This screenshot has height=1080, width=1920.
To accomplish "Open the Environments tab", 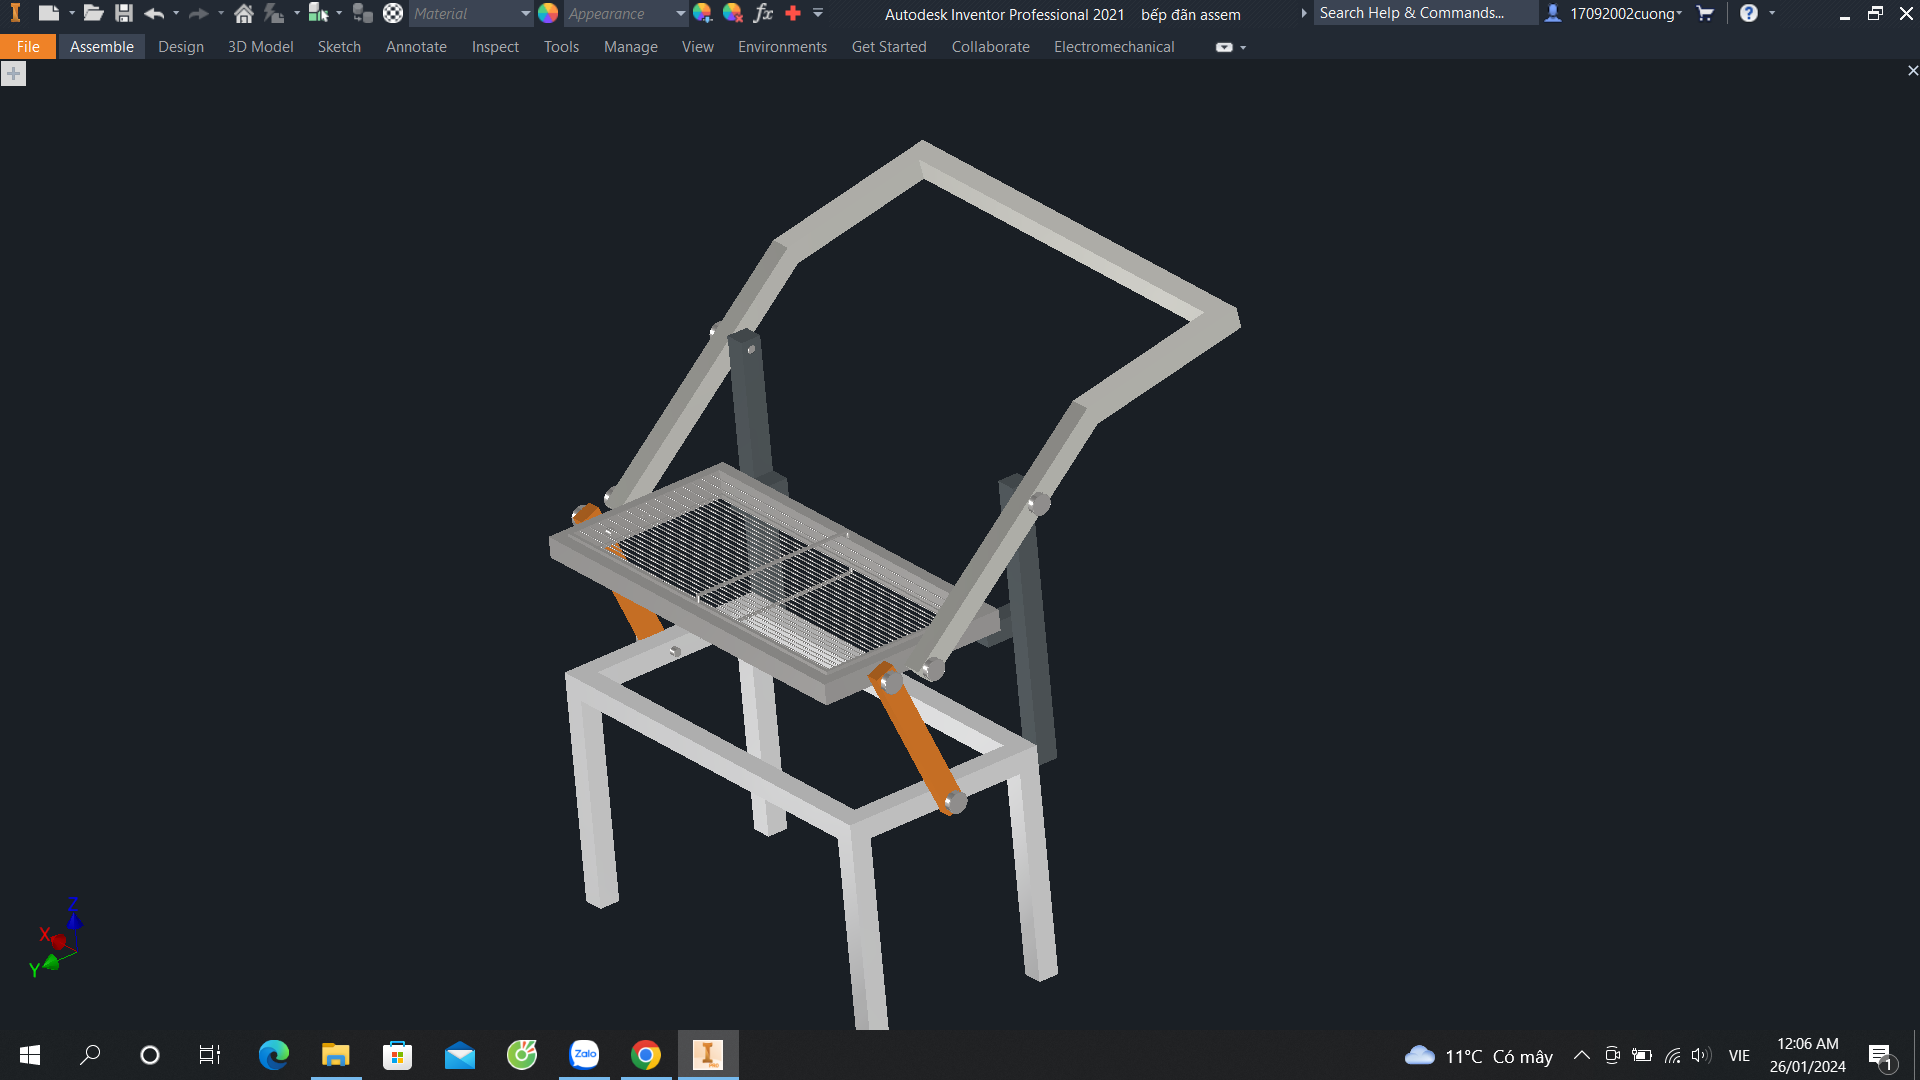I will pos(782,47).
